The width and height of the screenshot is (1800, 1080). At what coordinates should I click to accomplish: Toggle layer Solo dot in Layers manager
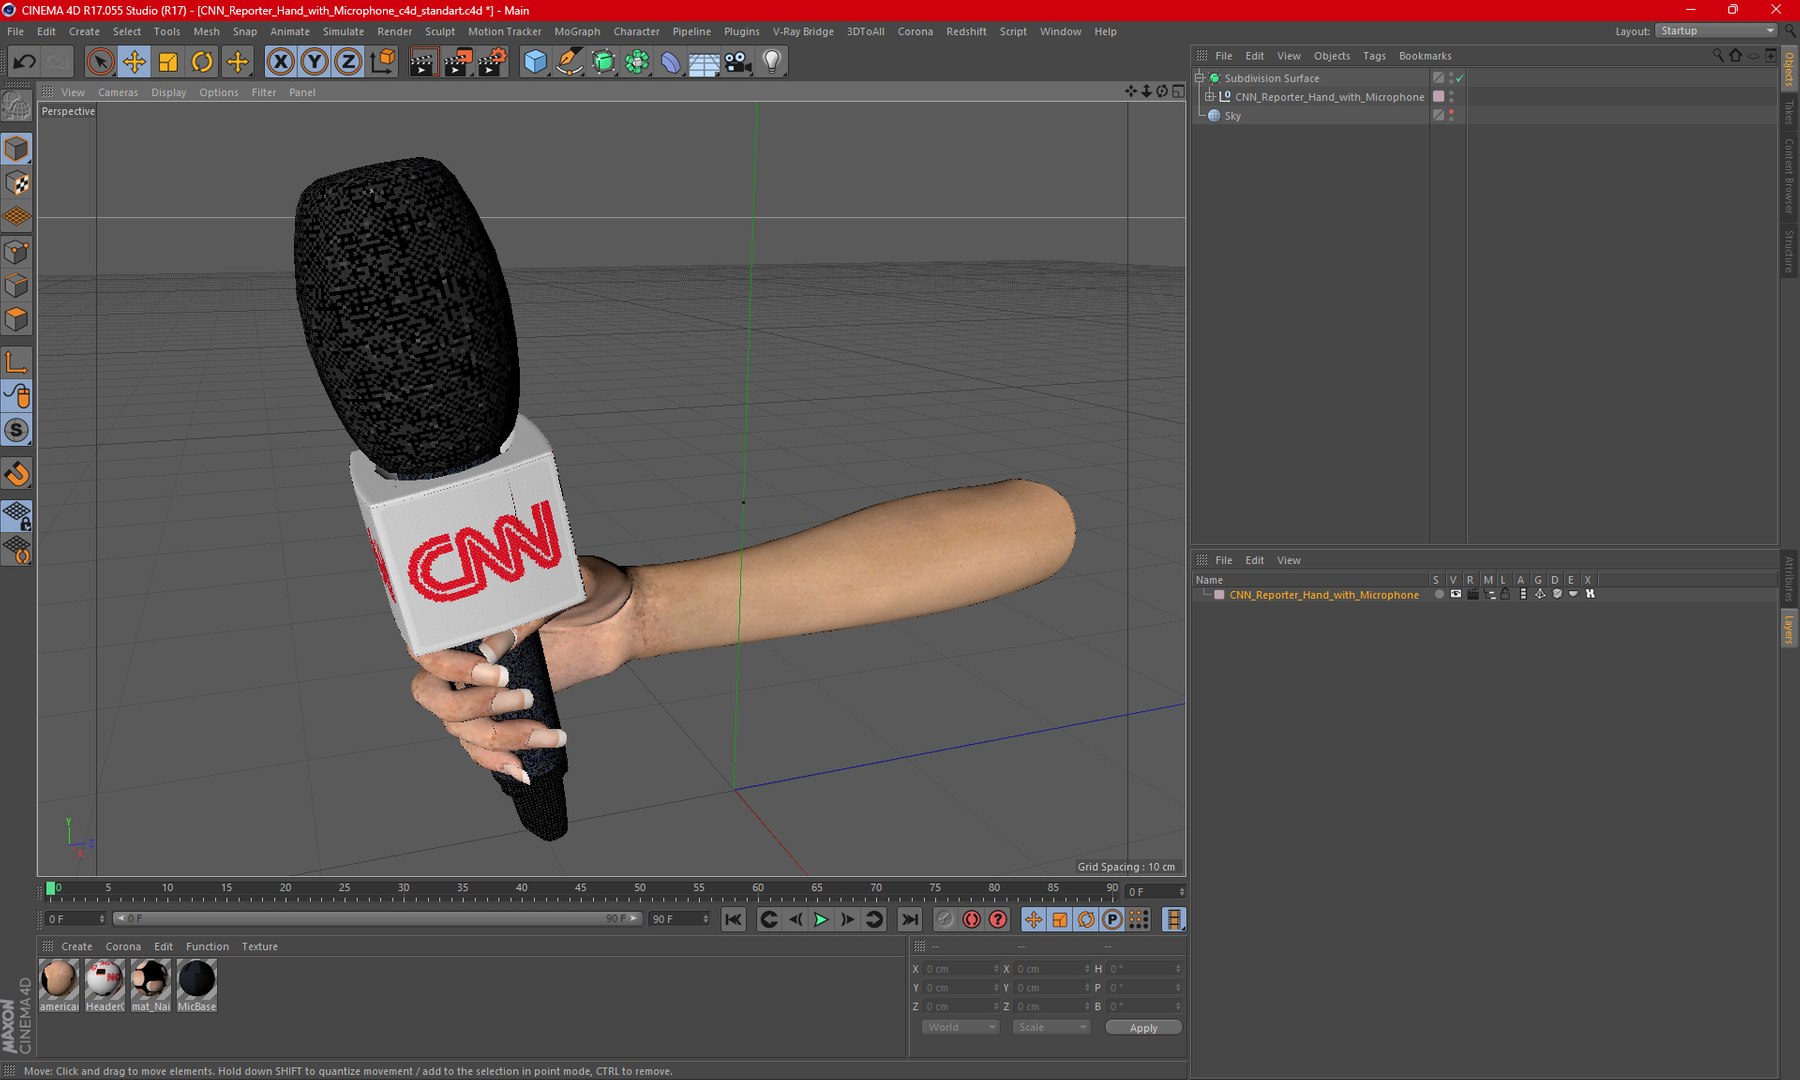(1439, 594)
